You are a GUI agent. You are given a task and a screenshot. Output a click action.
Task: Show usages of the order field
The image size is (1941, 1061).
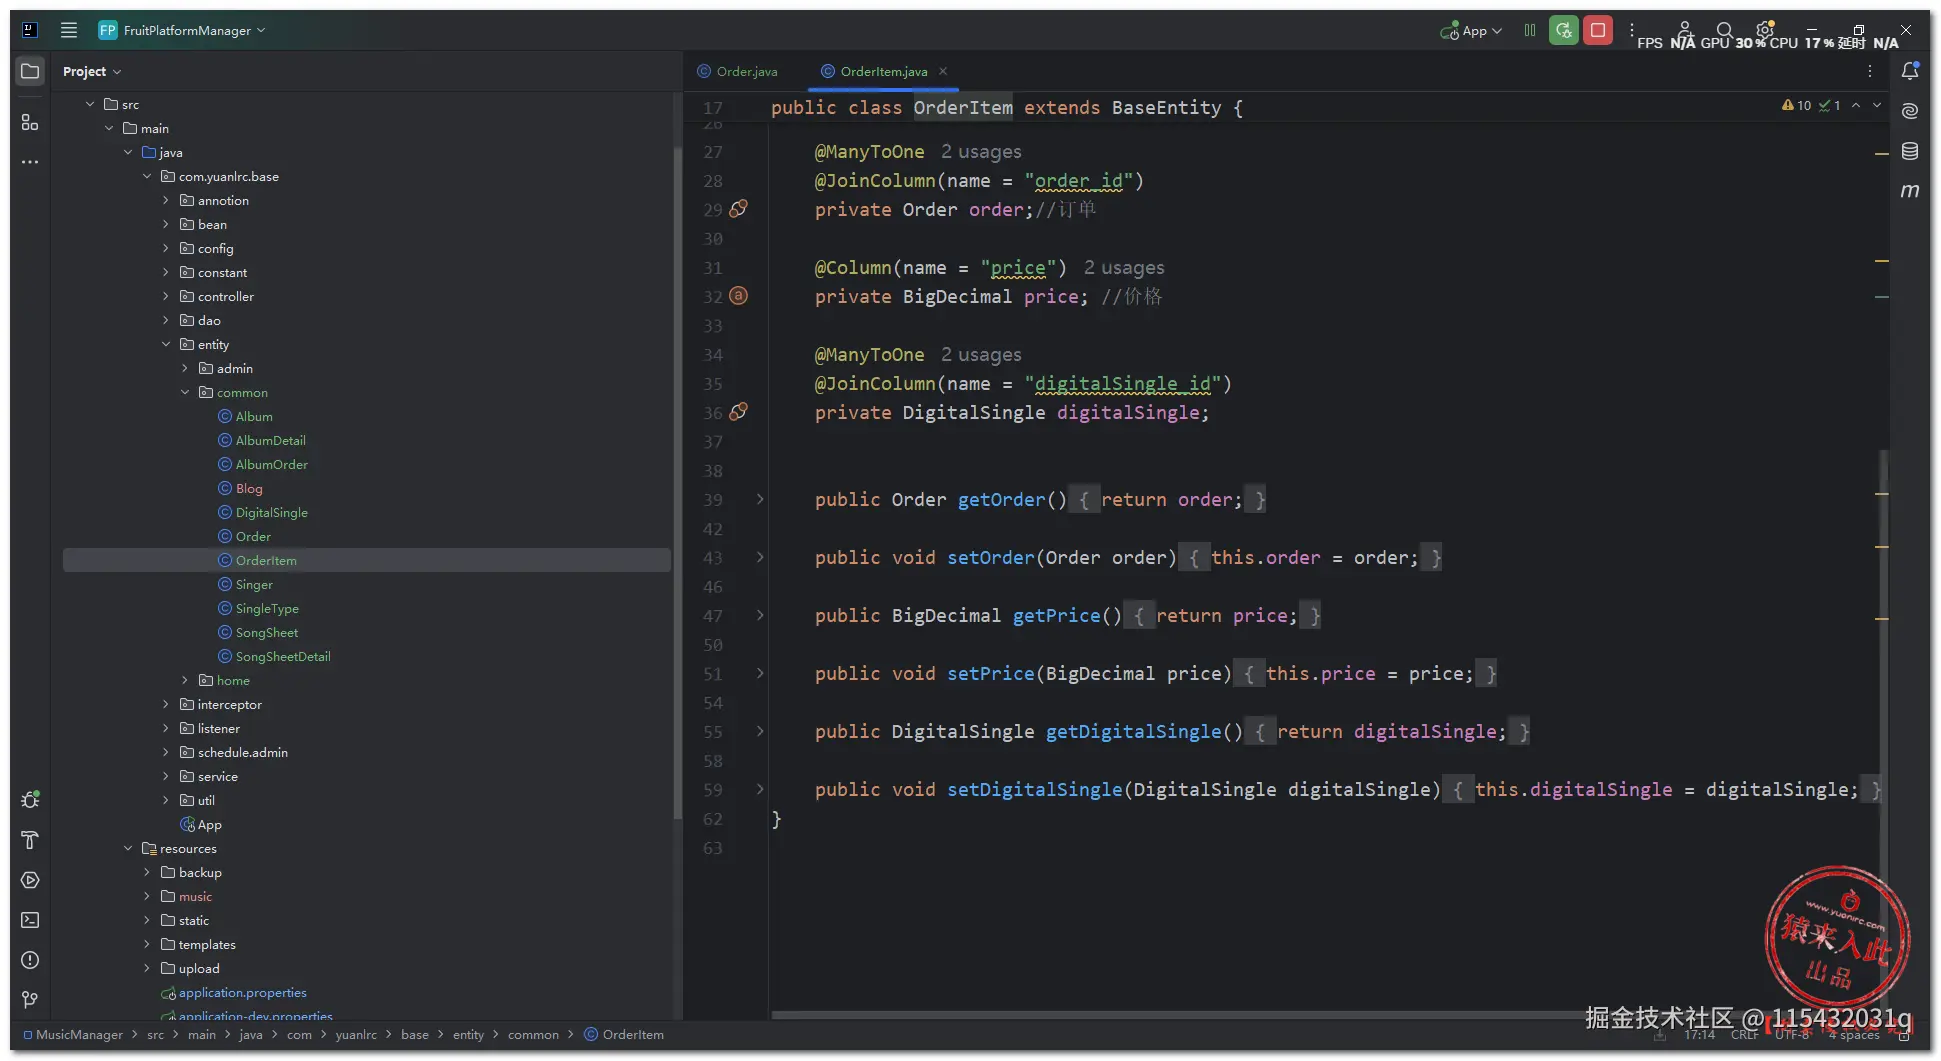click(981, 152)
